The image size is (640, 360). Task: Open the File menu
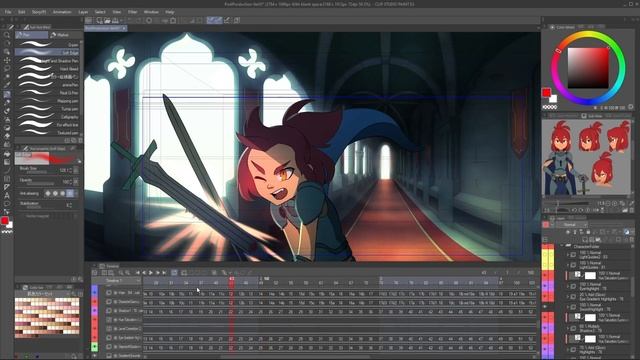tap(8, 12)
